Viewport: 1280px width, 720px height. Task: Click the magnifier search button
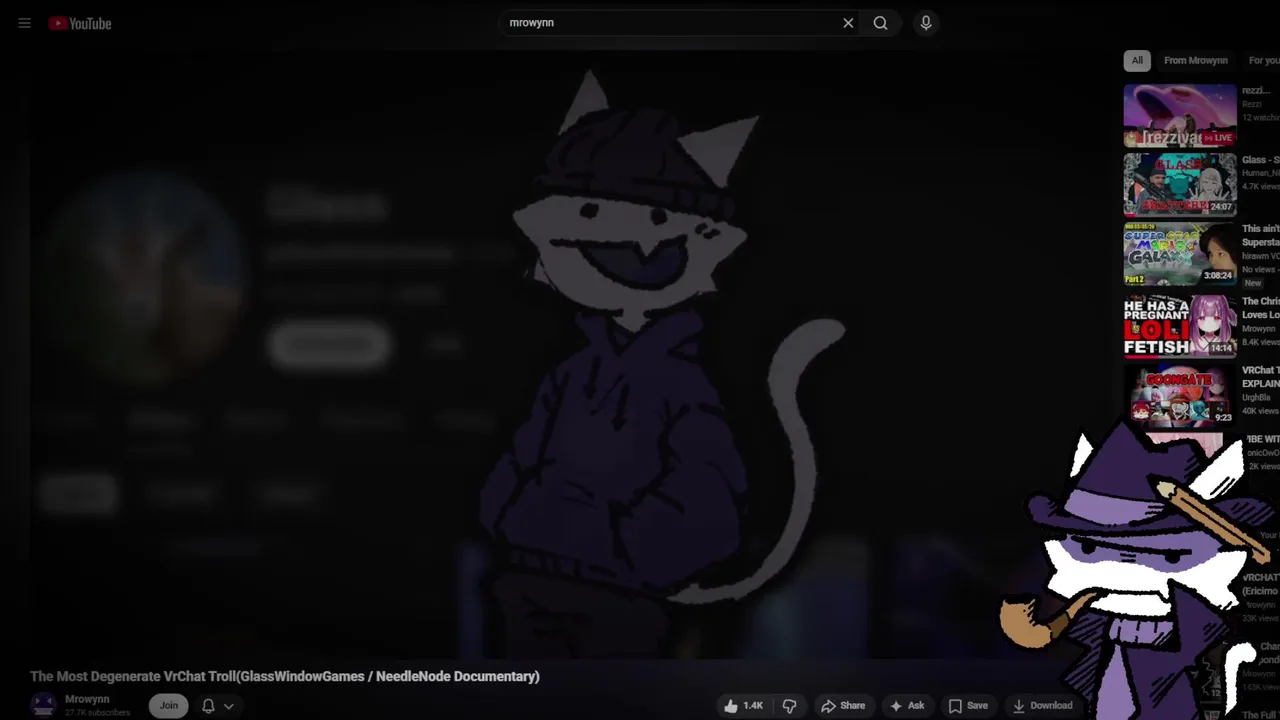pyautogui.click(x=880, y=23)
